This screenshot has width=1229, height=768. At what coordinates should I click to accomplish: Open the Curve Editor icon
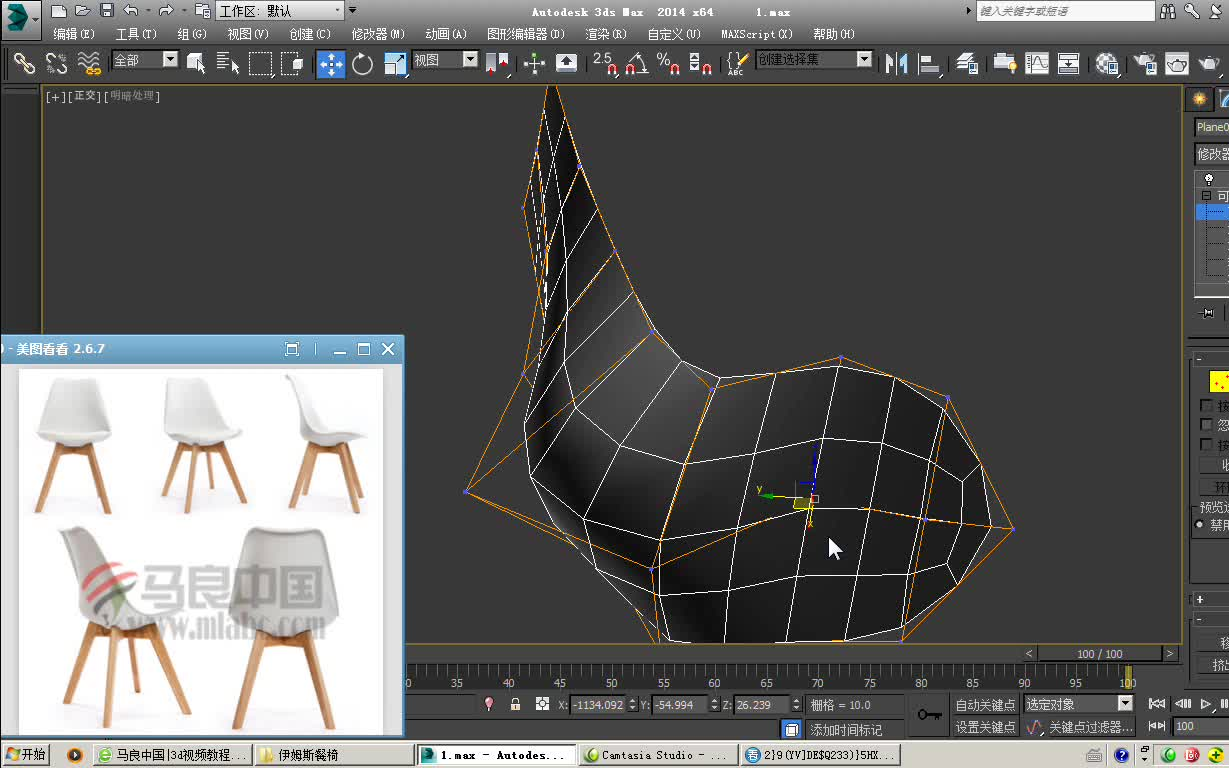pos(1036,65)
